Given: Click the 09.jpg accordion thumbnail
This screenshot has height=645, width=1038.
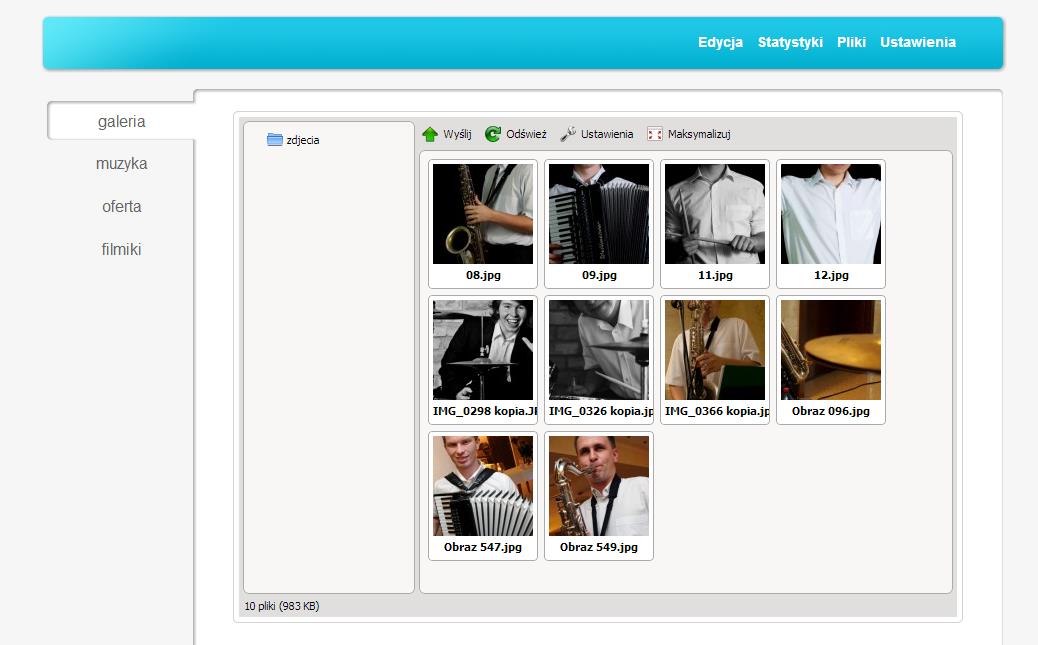Looking at the screenshot, I should [x=599, y=214].
